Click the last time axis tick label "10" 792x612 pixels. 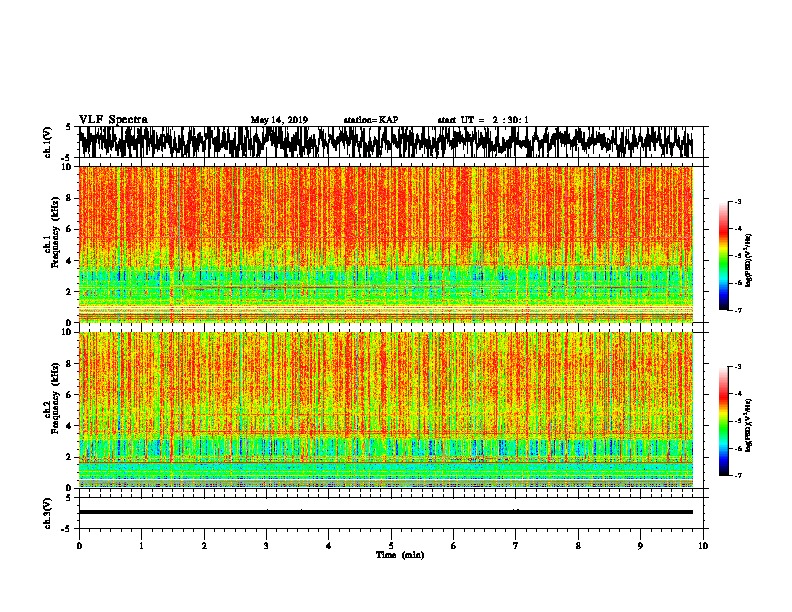(703, 545)
